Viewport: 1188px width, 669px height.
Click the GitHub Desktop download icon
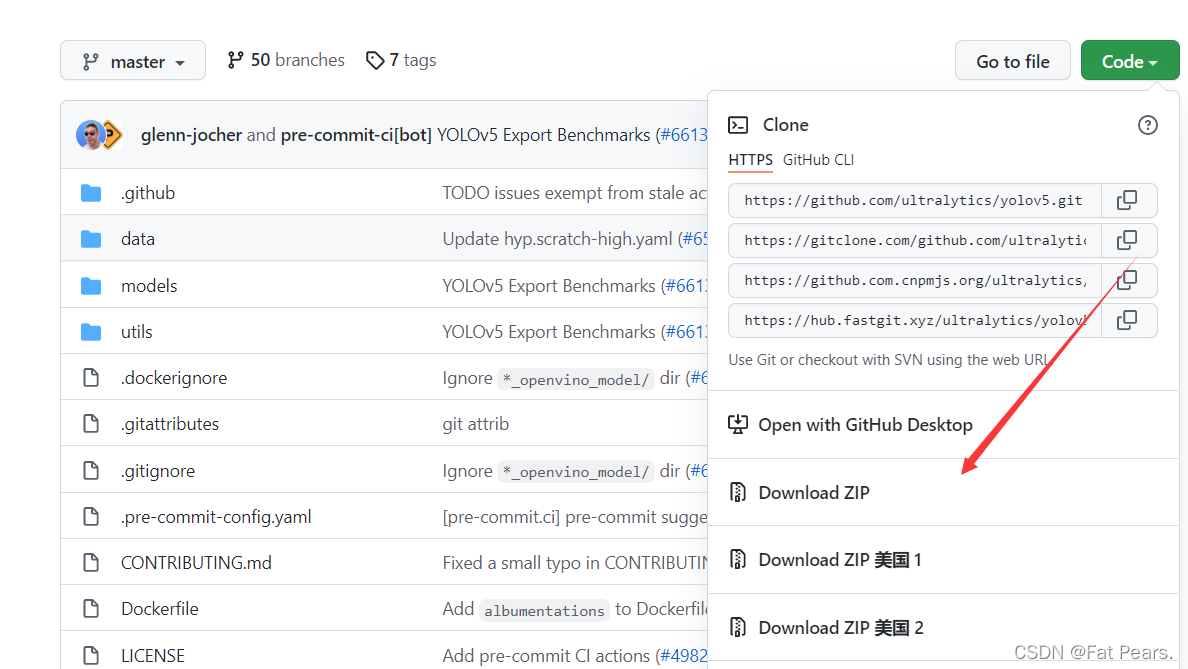point(738,424)
